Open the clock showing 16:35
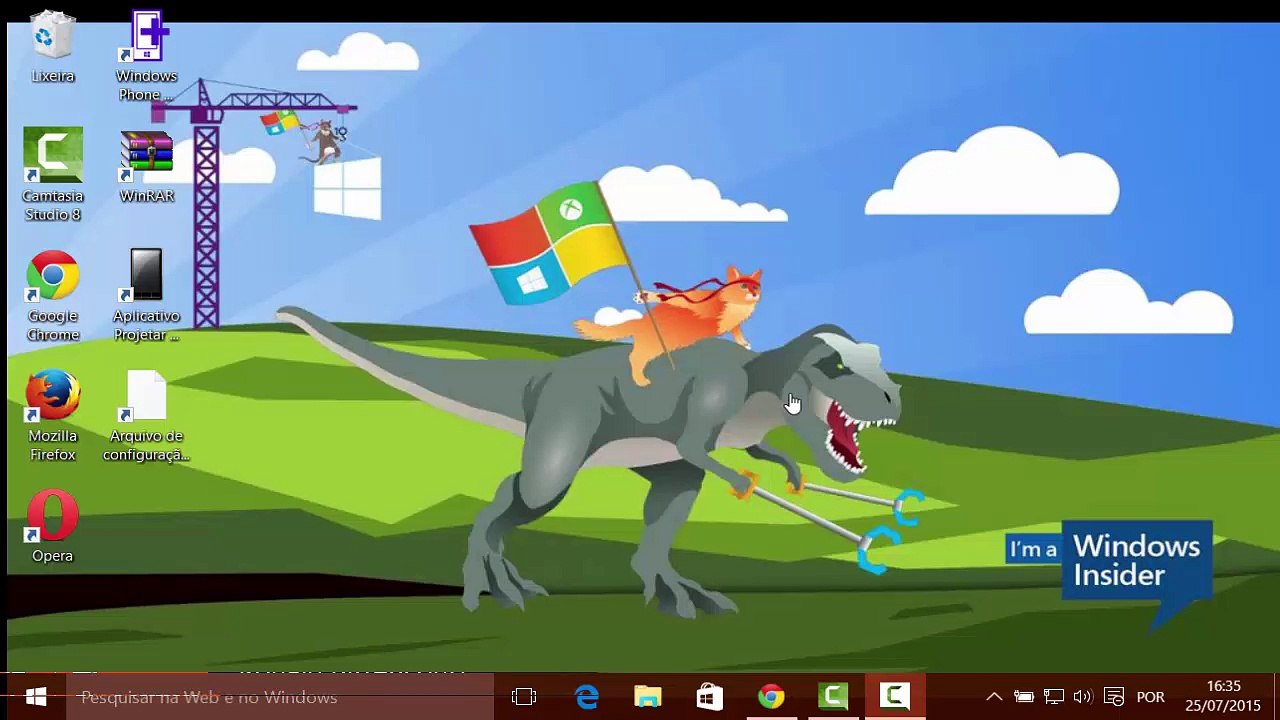 point(1223,697)
